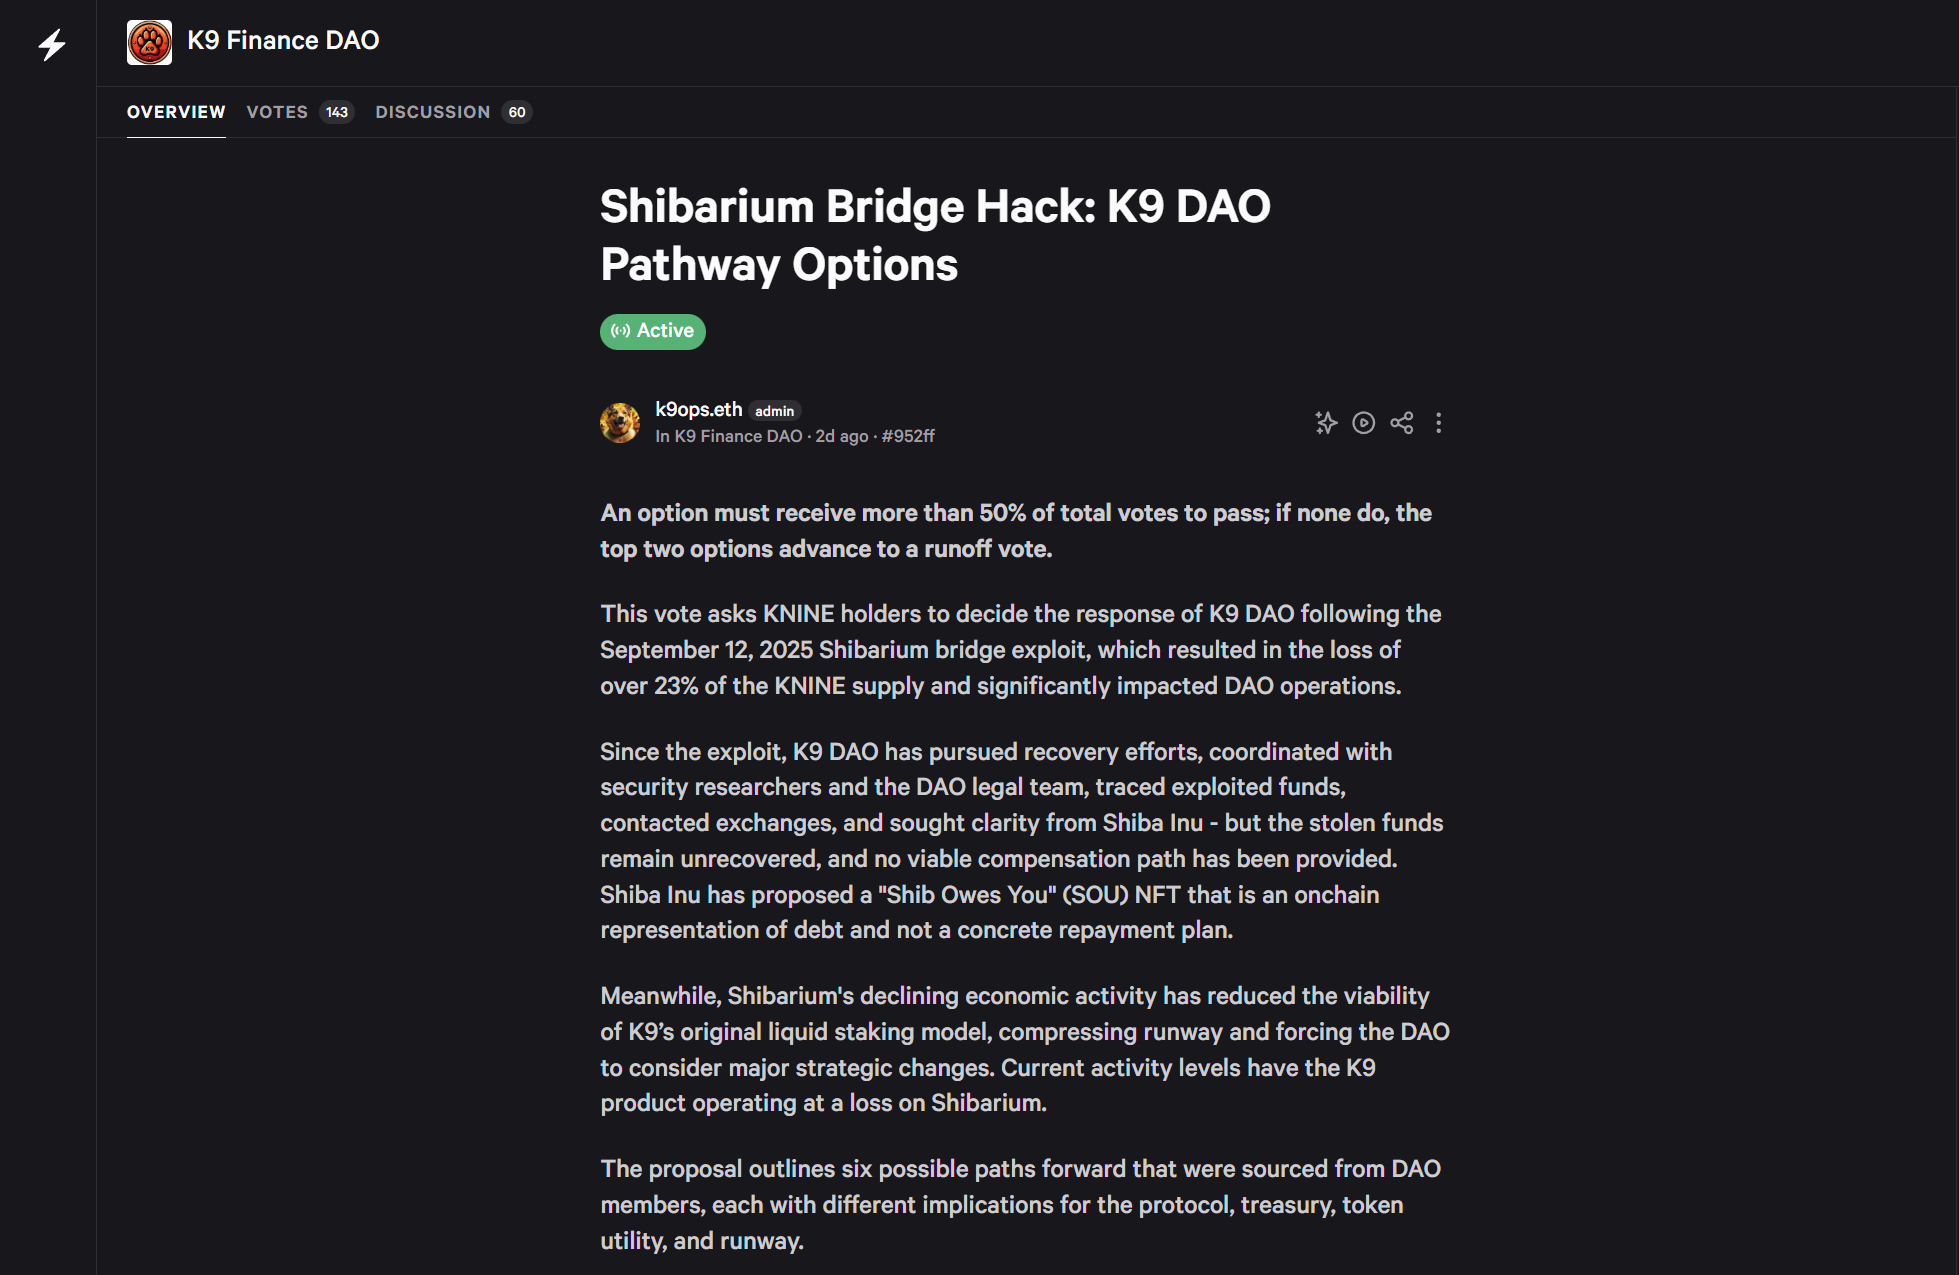Image resolution: width=1959 pixels, height=1275 pixels.
Task: Click the Snapshot lightning bolt logo
Action: 52,44
